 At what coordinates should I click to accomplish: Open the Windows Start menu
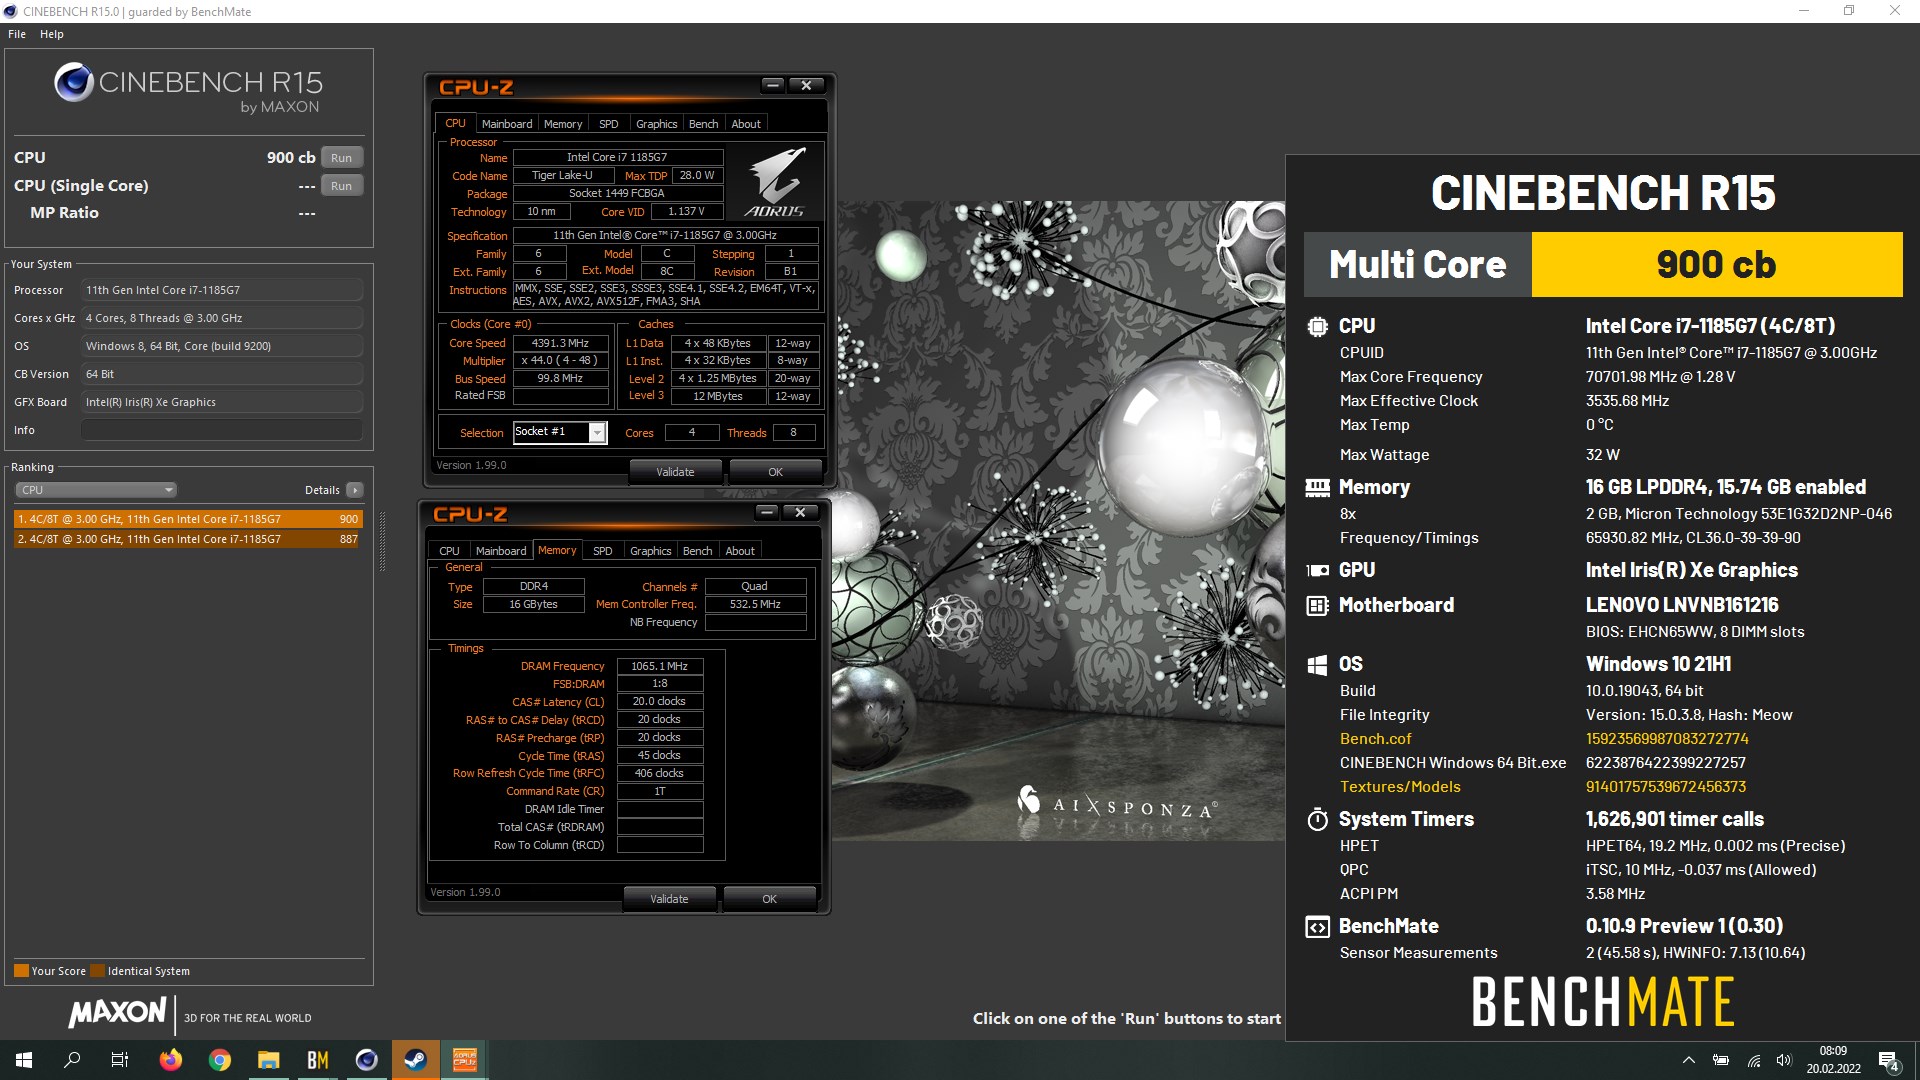[x=24, y=1060]
